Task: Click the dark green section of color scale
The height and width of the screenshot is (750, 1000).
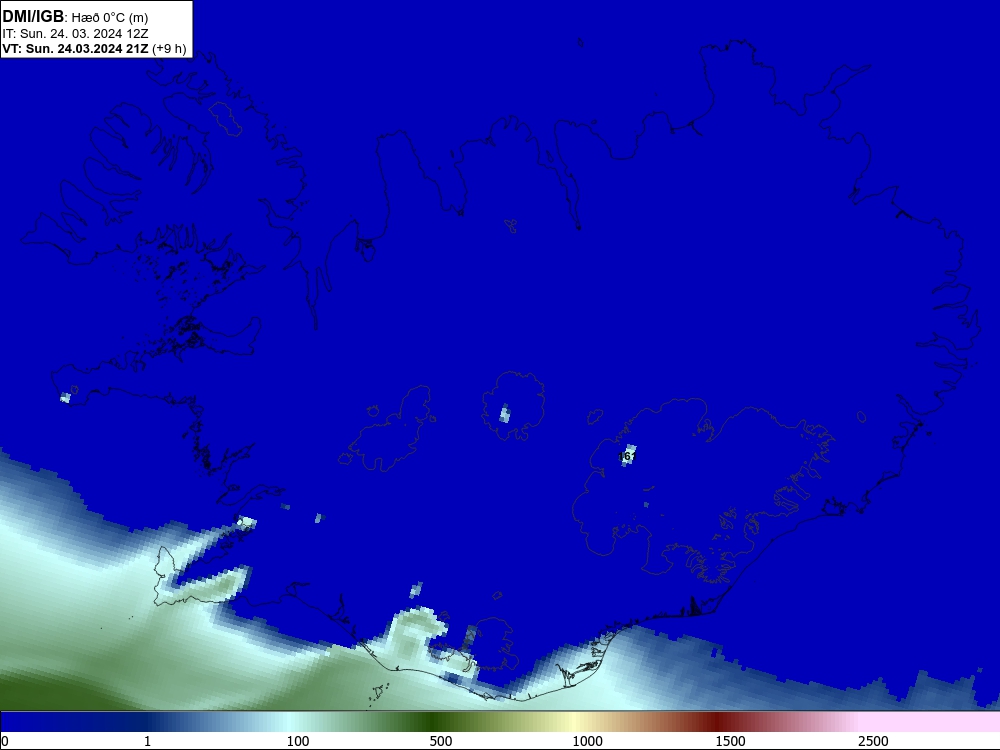Action: point(434,722)
